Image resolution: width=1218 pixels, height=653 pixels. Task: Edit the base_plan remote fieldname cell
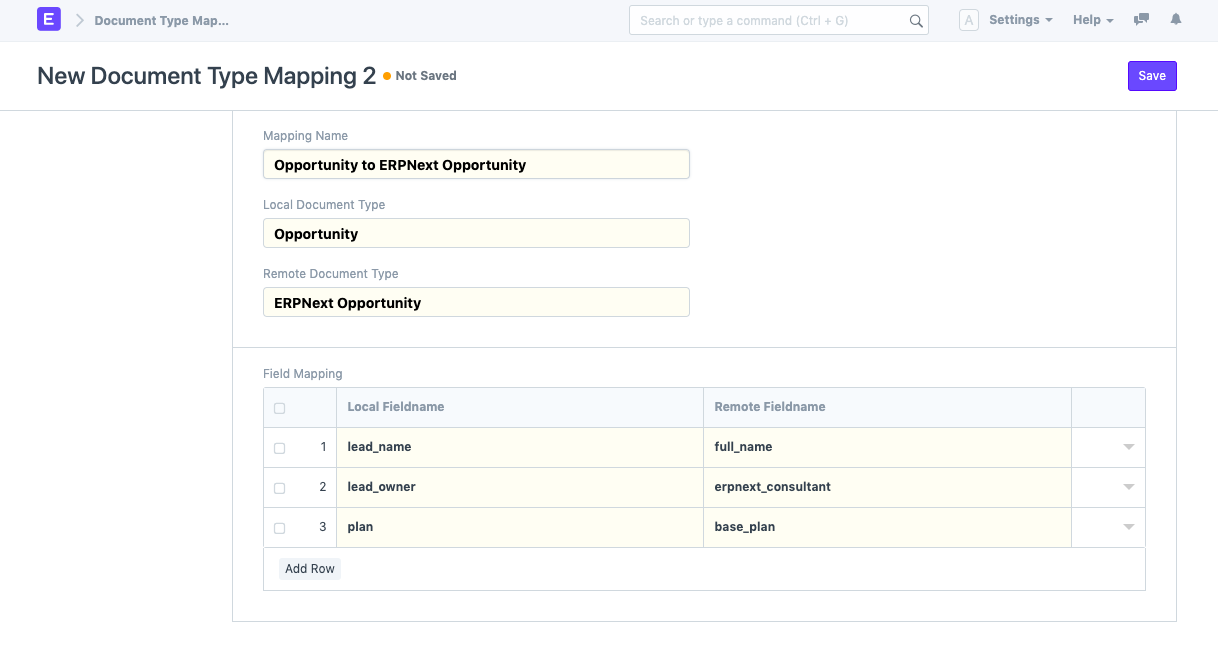click(886, 527)
